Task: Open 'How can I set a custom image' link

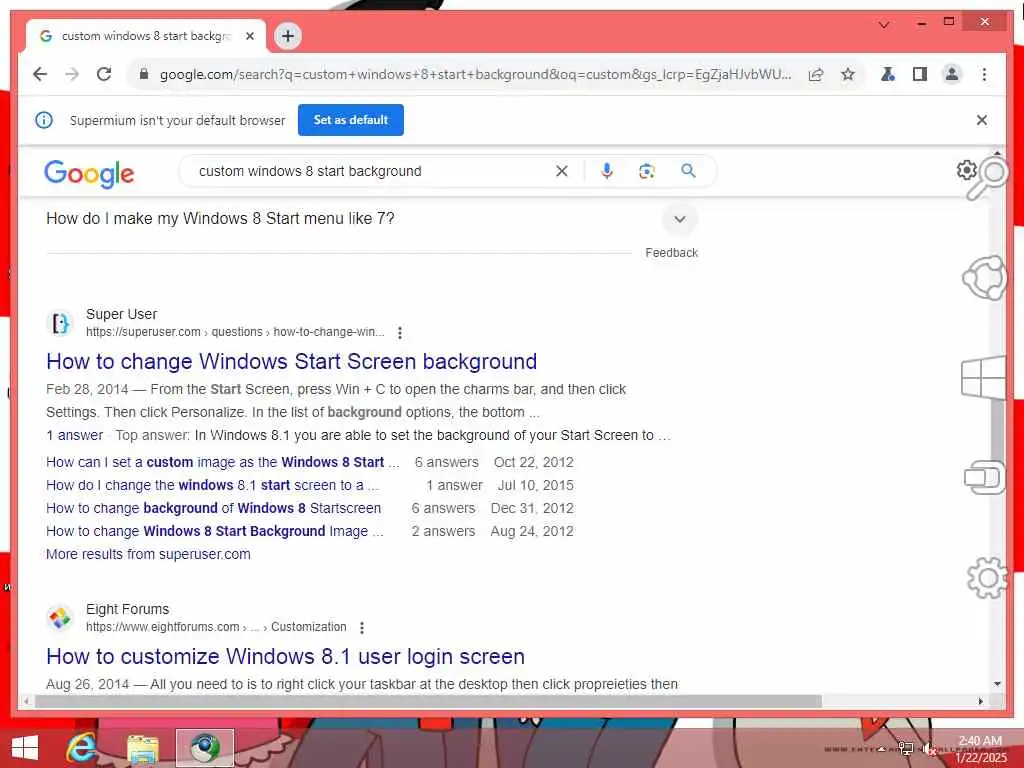Action: pyautogui.click(x=223, y=462)
